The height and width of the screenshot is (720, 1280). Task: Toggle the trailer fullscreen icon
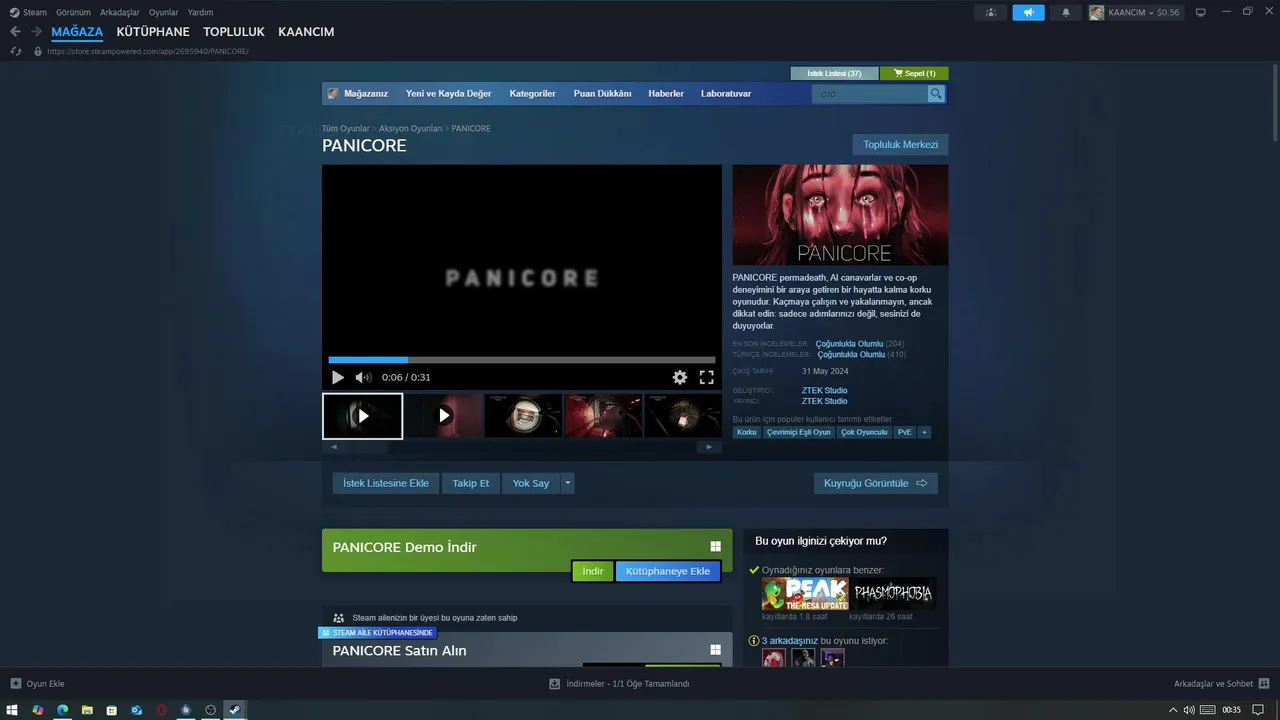coord(706,377)
